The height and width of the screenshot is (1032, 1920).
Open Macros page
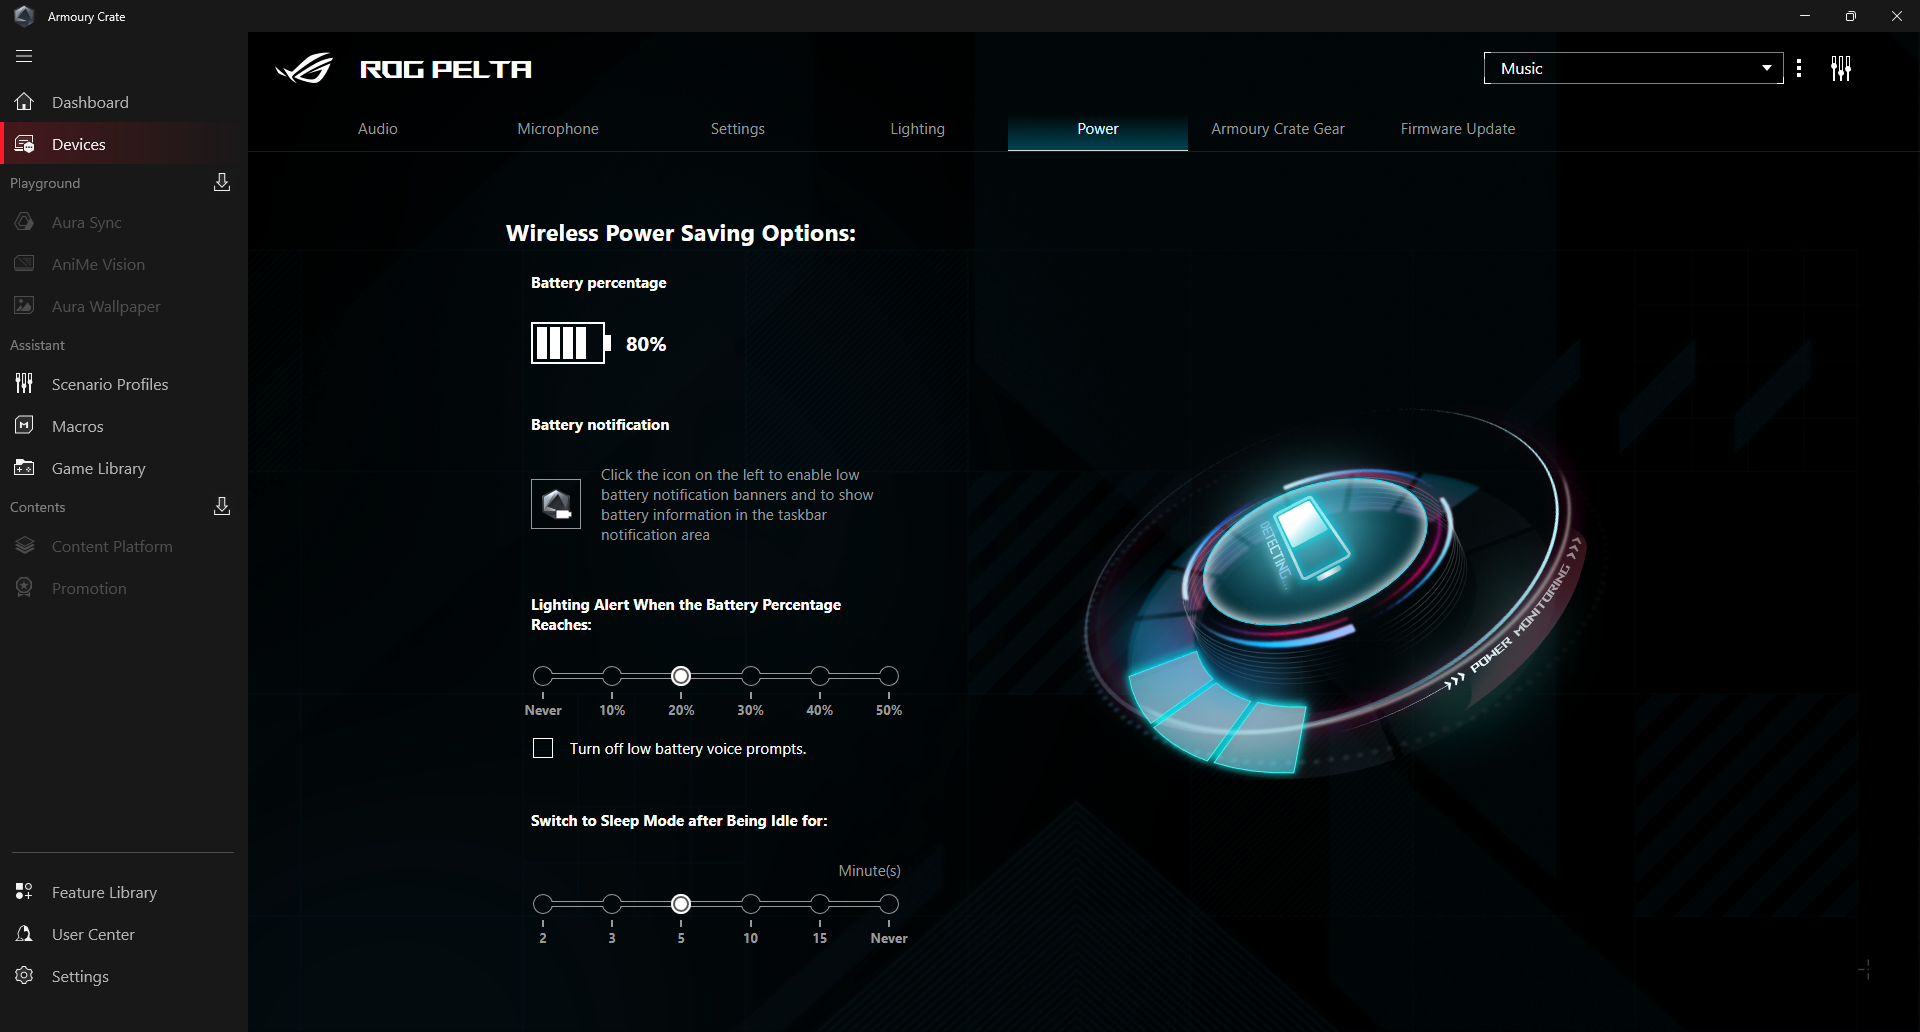click(x=124, y=426)
